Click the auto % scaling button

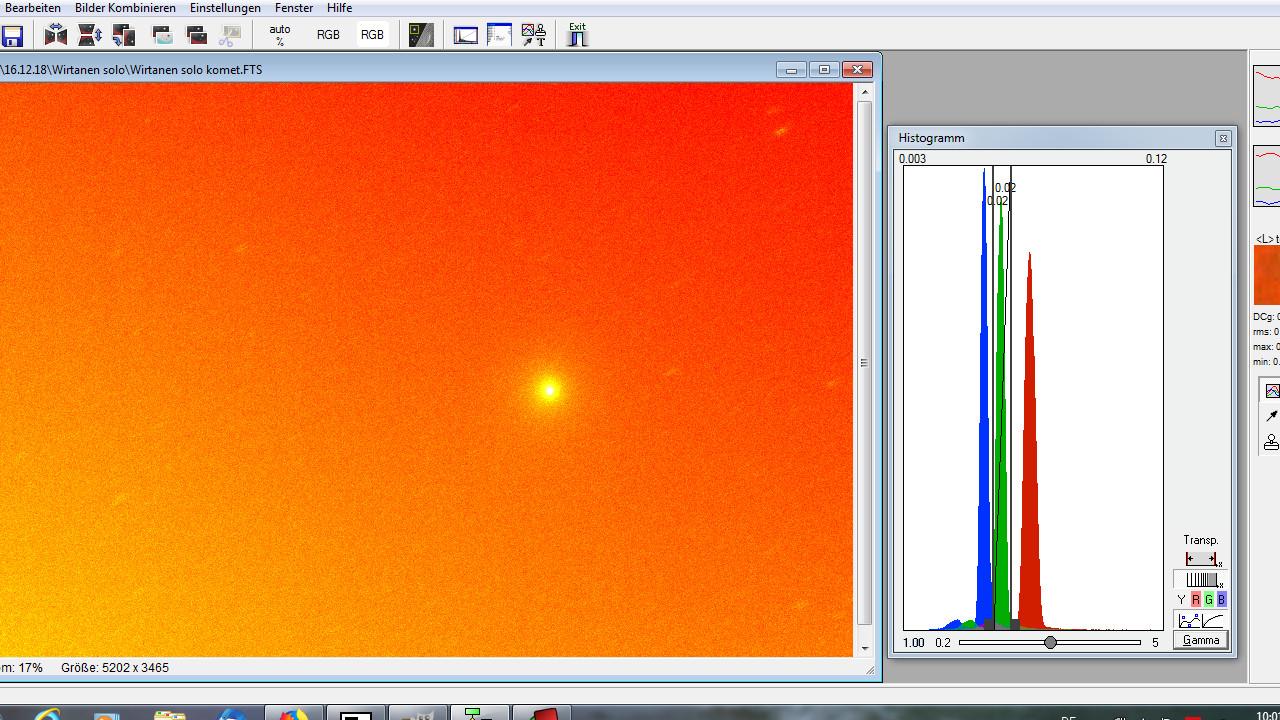point(280,35)
